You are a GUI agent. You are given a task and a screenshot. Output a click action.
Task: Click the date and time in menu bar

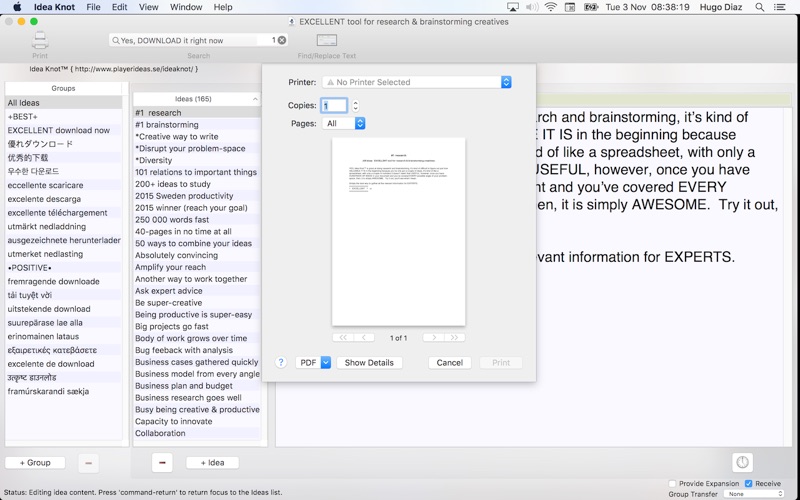click(x=647, y=7)
